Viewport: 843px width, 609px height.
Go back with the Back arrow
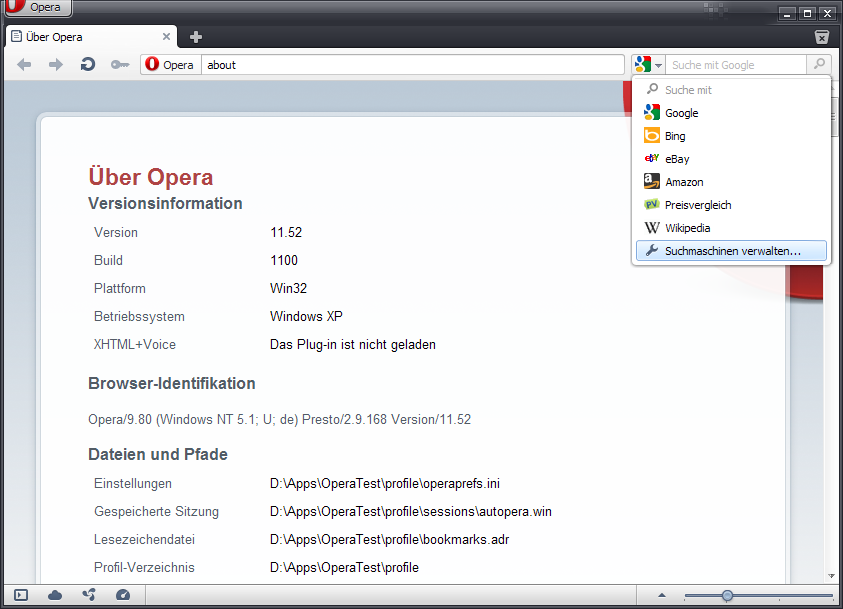coord(24,65)
